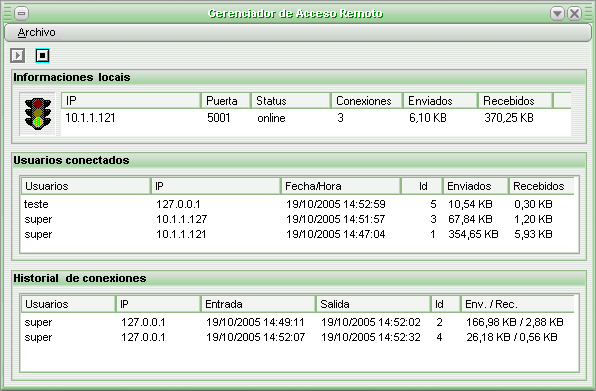
Task: Select history entry with Id 2
Action: click(x=298, y=322)
